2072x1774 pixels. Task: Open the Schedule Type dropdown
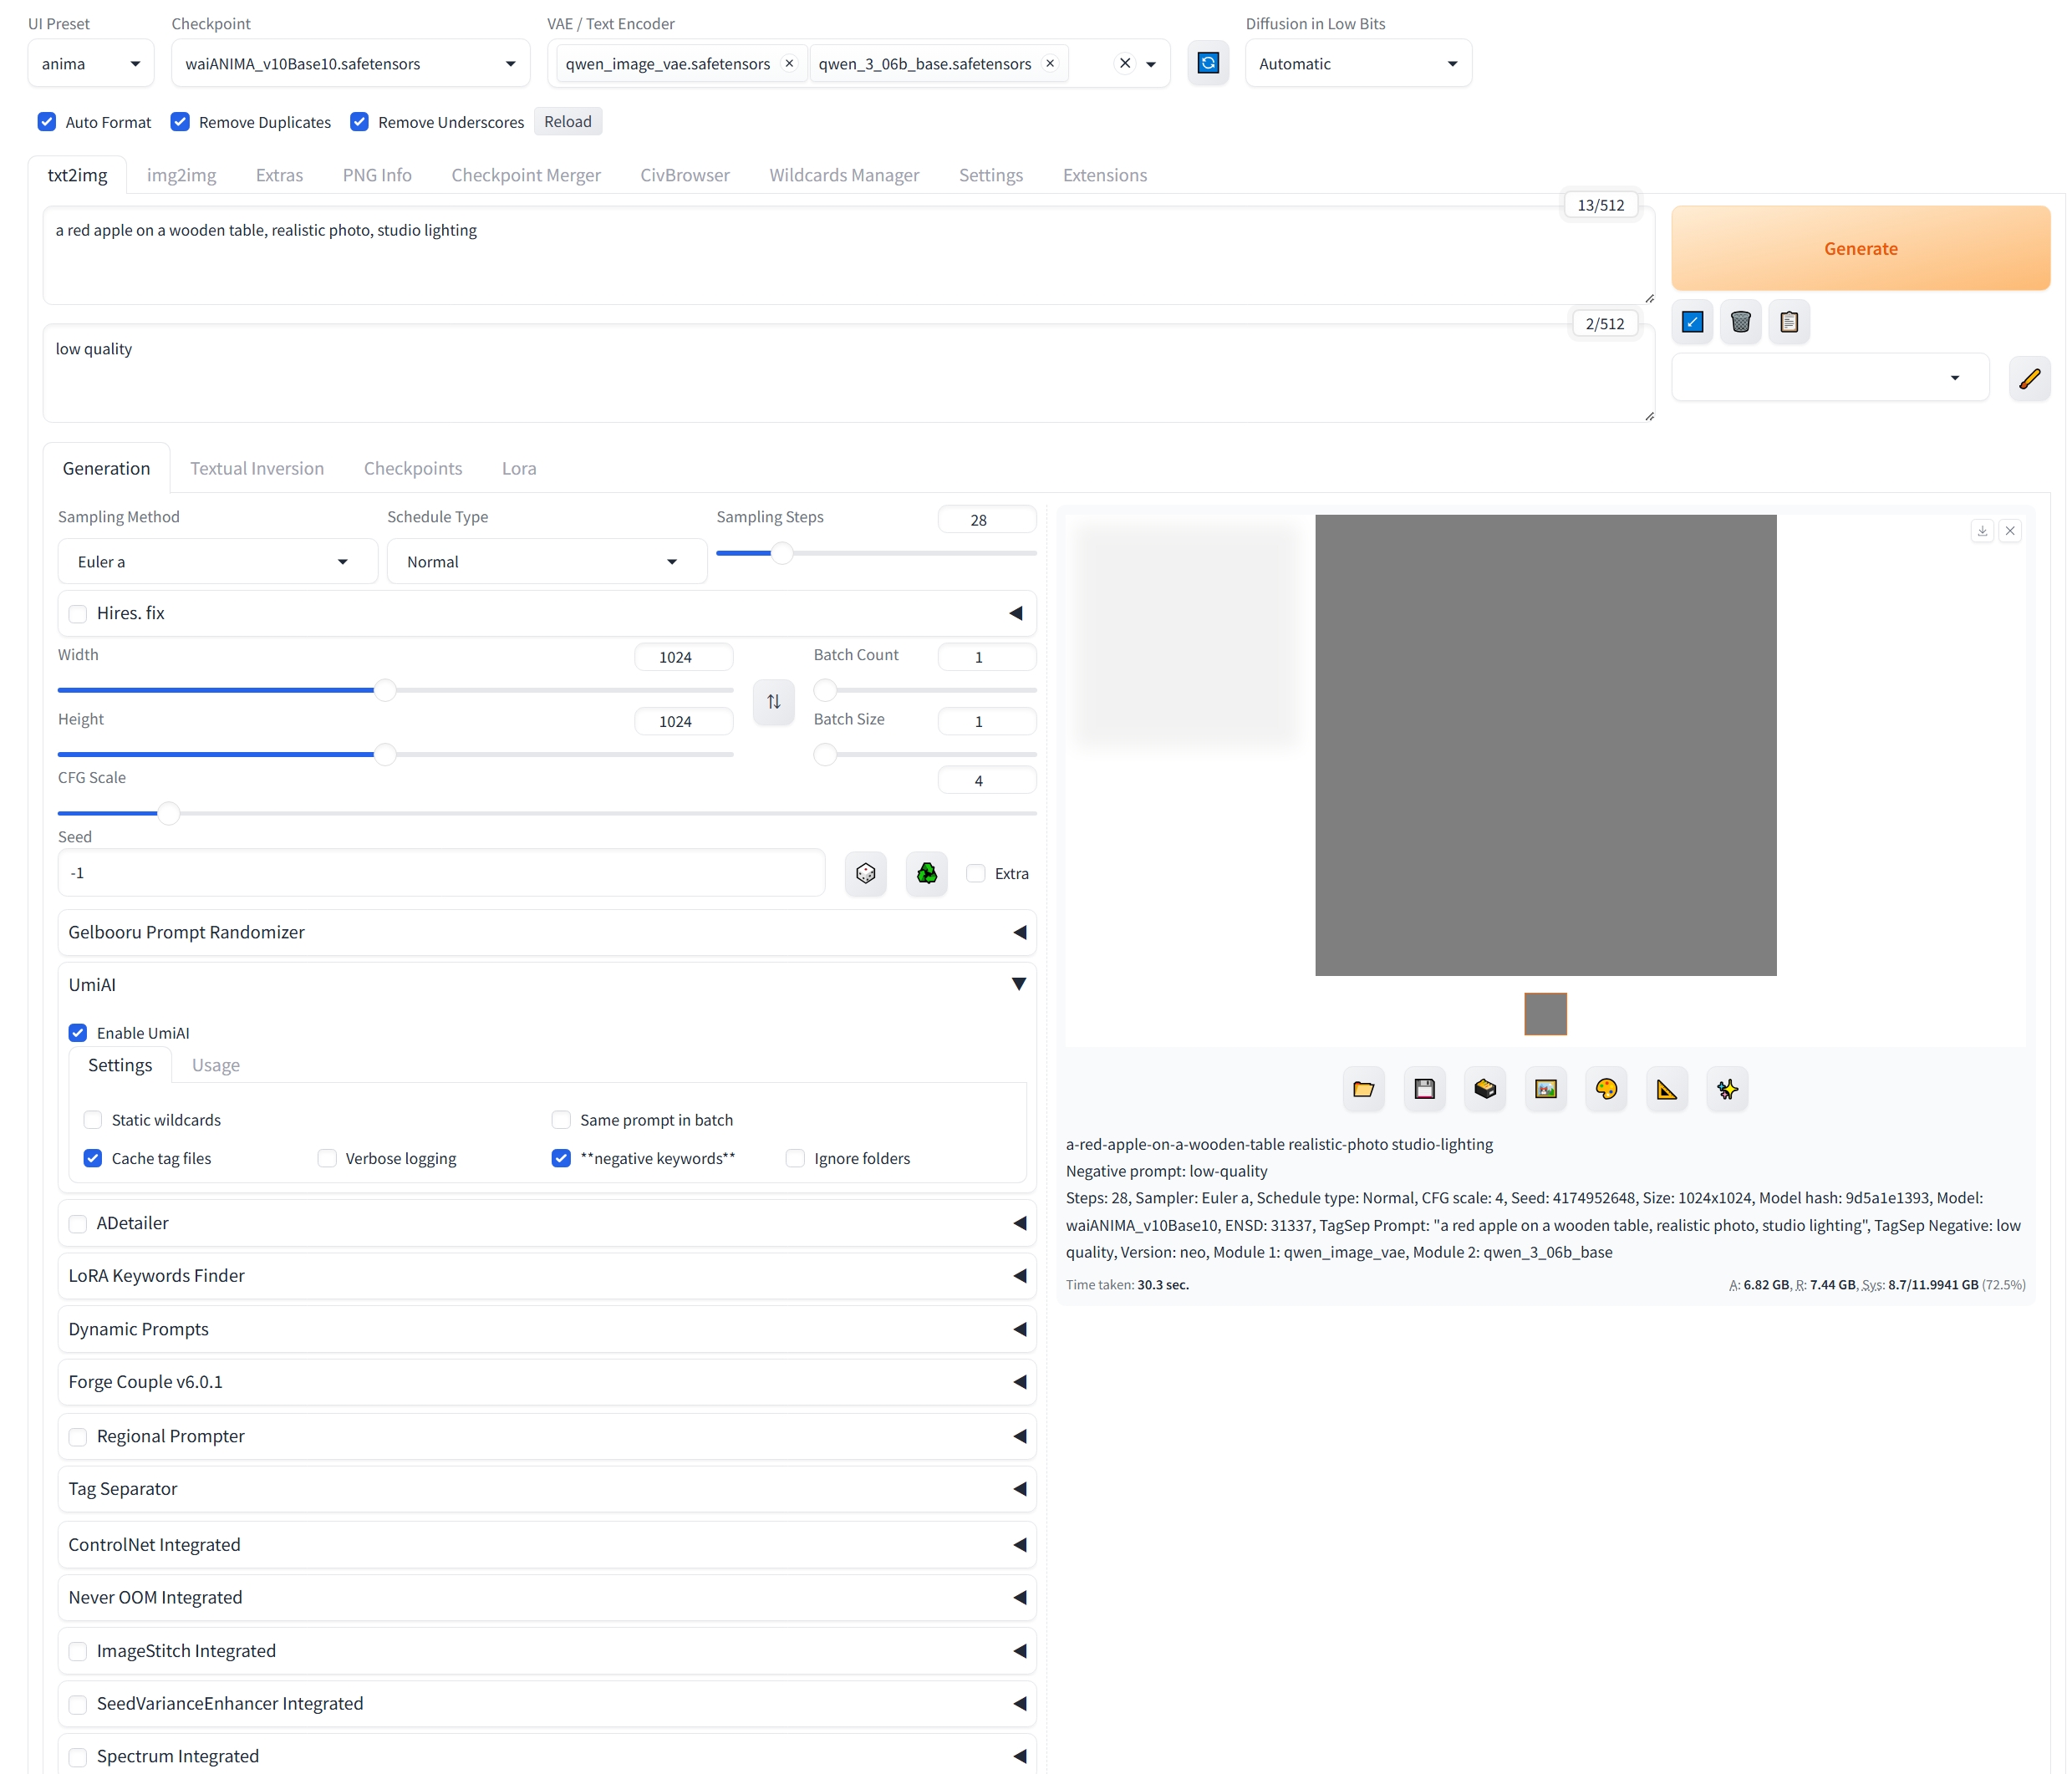click(x=547, y=562)
